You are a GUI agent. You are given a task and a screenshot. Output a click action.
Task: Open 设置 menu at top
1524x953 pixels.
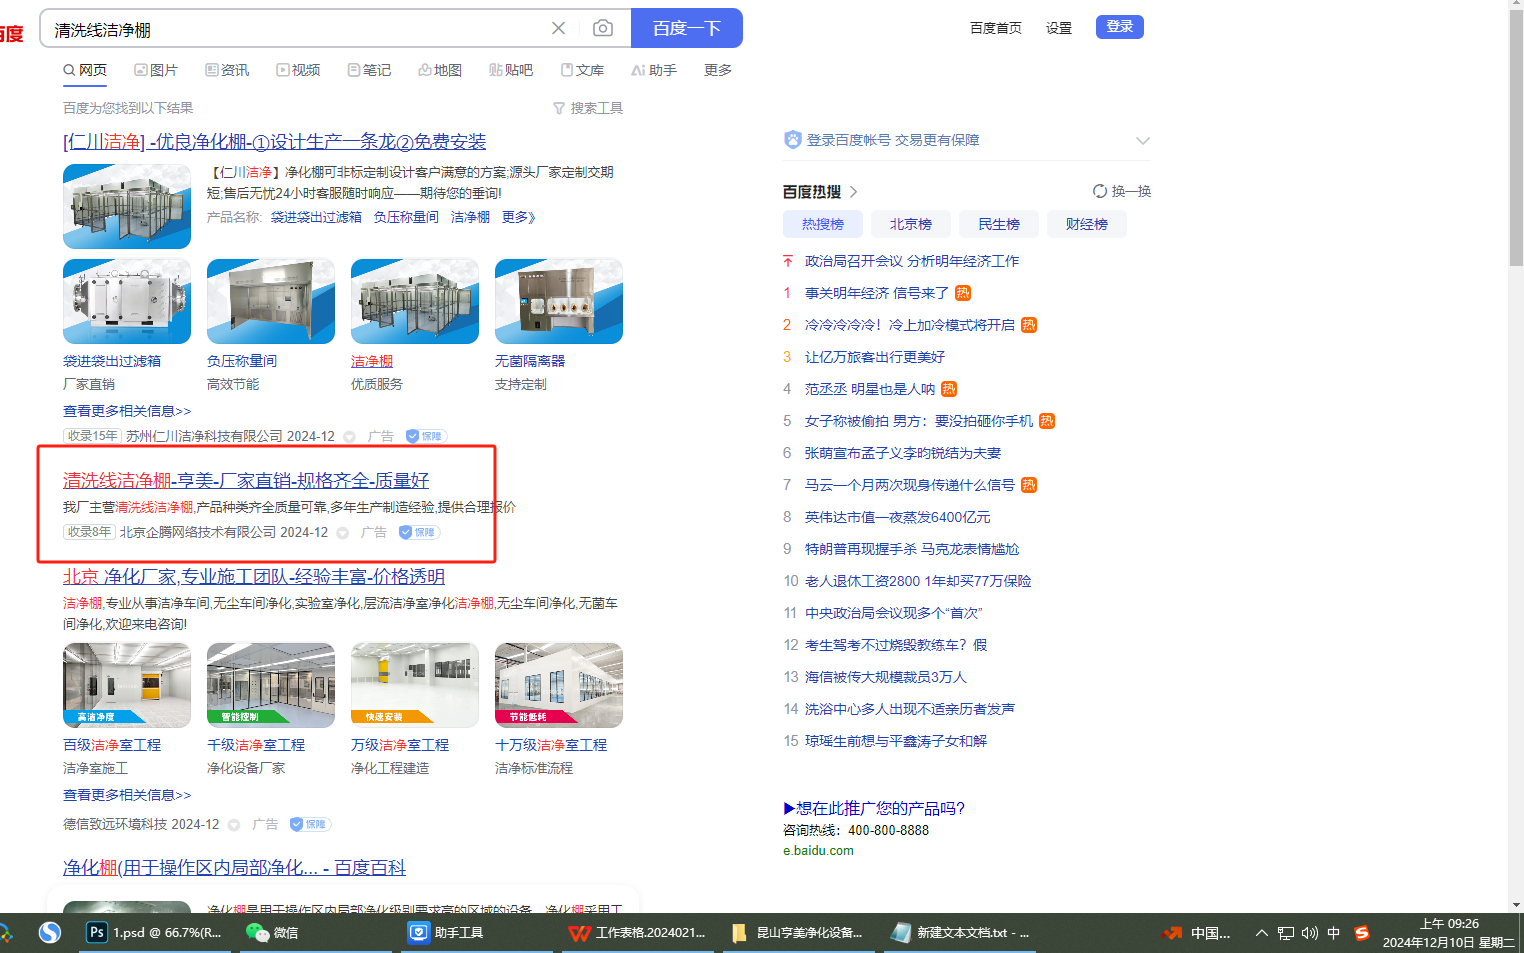1059,28
